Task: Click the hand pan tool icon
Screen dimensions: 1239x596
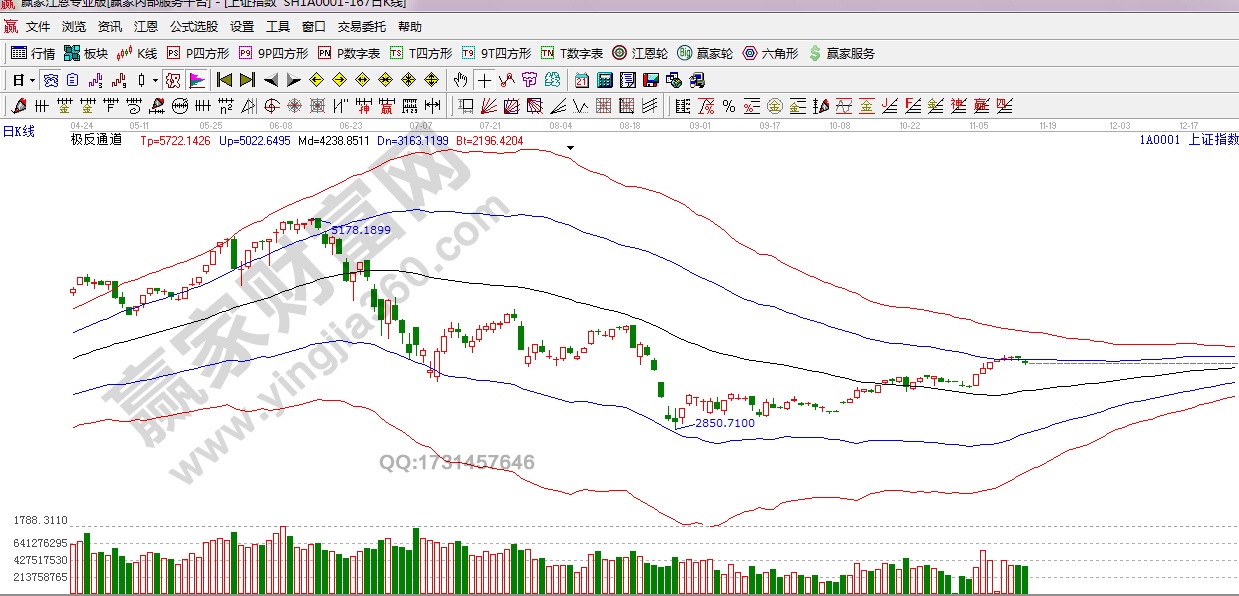Action: coord(460,80)
